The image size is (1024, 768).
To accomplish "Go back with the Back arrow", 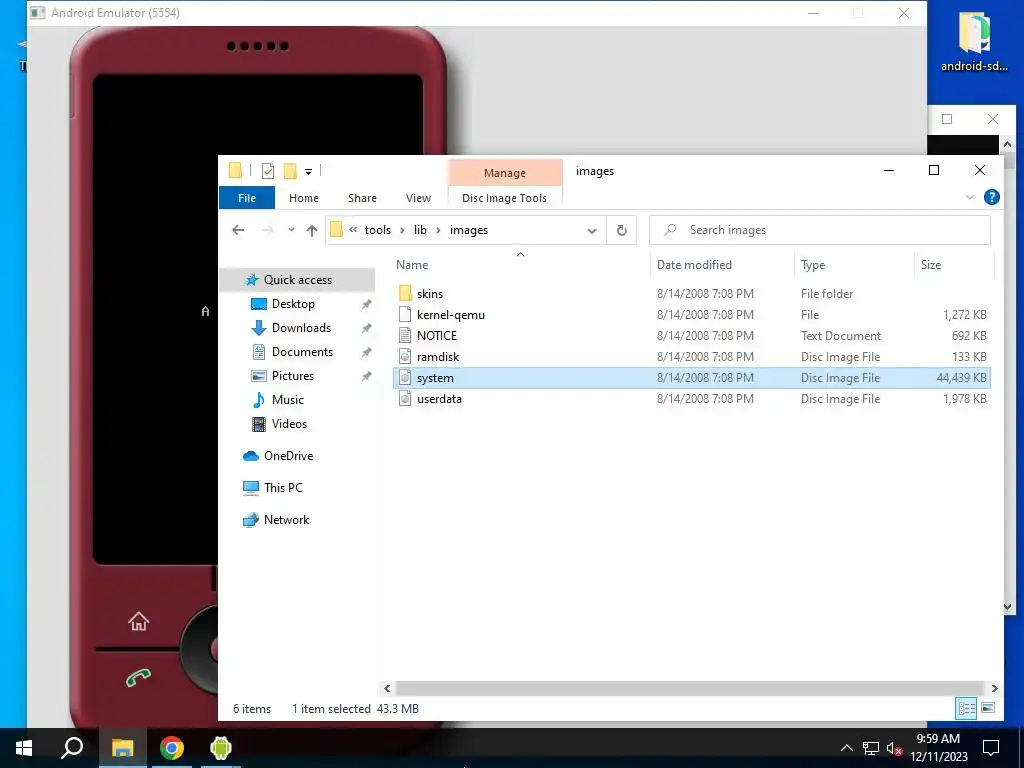I will click(238, 230).
